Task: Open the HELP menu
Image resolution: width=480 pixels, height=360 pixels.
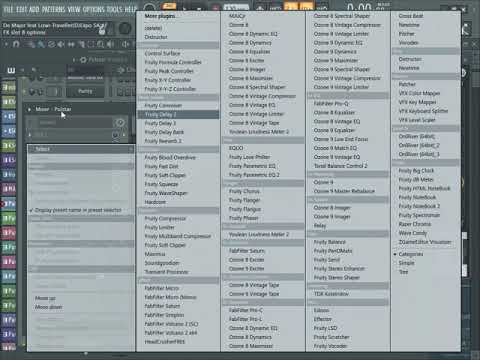Action: click(131, 9)
